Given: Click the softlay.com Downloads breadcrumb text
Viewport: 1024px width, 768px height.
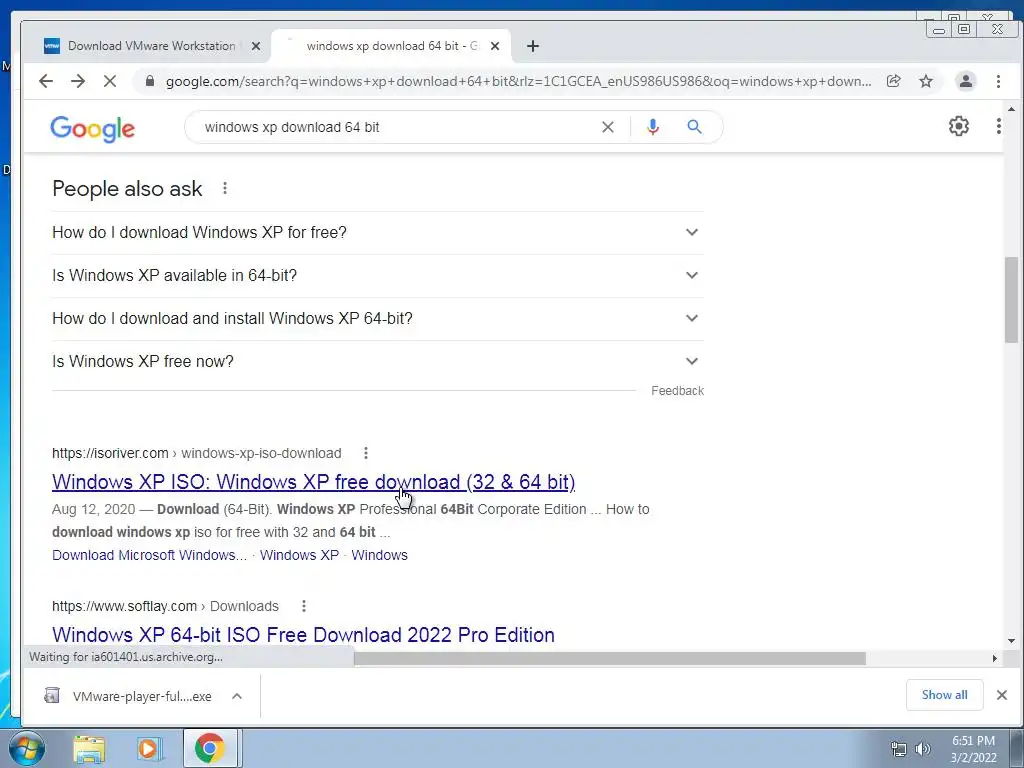Looking at the screenshot, I should [x=165, y=606].
